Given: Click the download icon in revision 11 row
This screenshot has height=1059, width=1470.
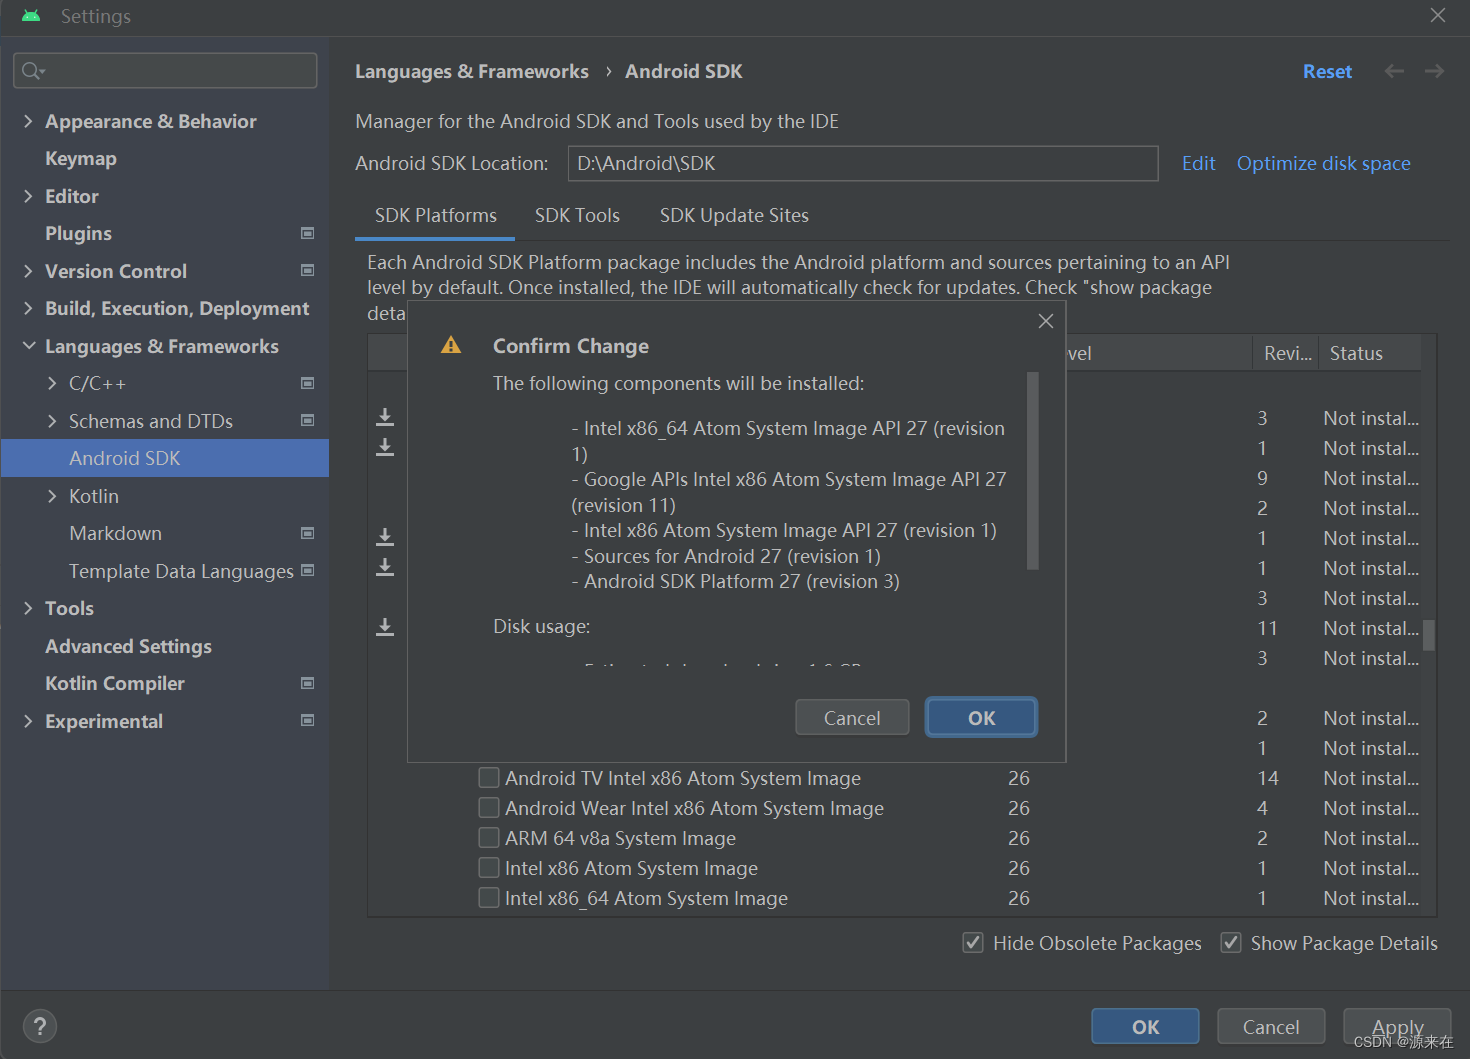Looking at the screenshot, I should [x=385, y=627].
